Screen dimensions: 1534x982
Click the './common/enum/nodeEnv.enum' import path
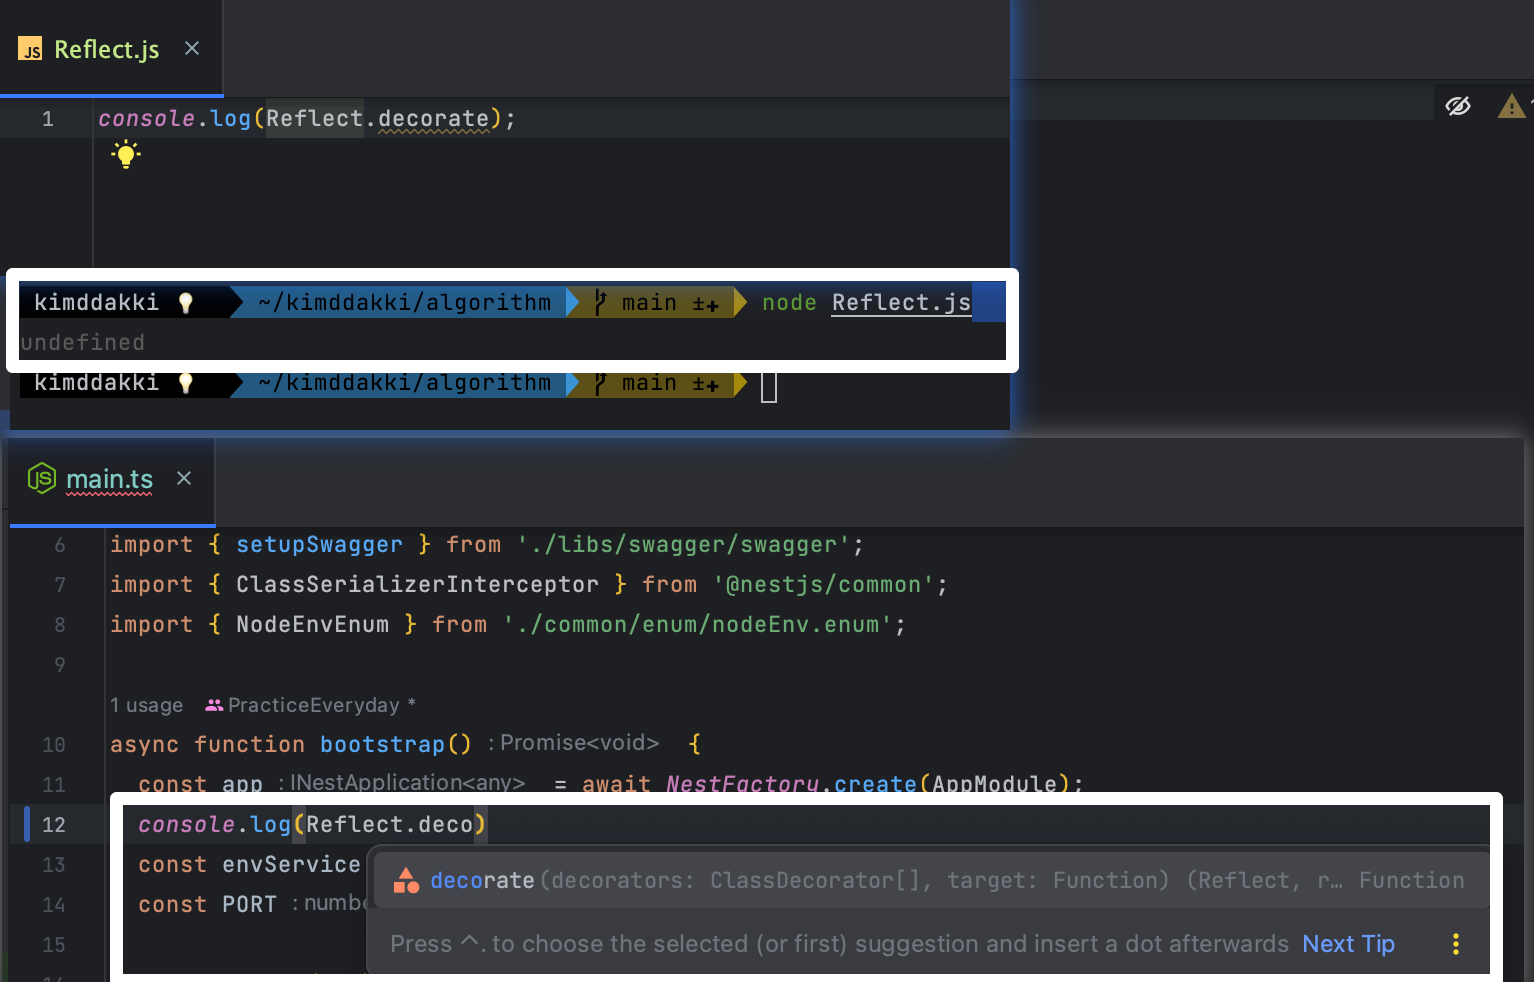pyautogui.click(x=698, y=625)
